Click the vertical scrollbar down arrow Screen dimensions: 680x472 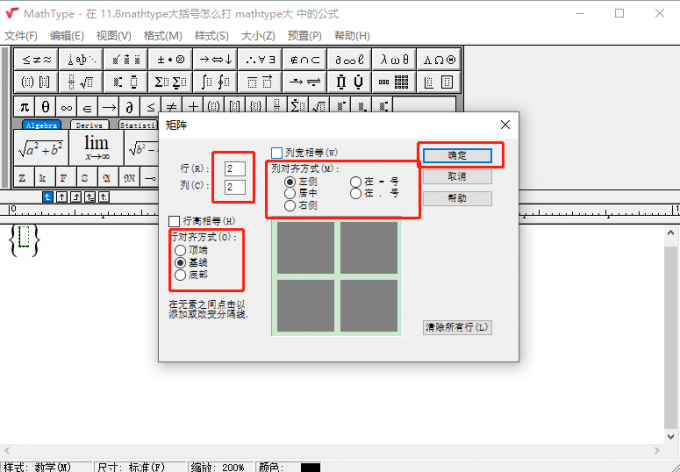(670, 436)
